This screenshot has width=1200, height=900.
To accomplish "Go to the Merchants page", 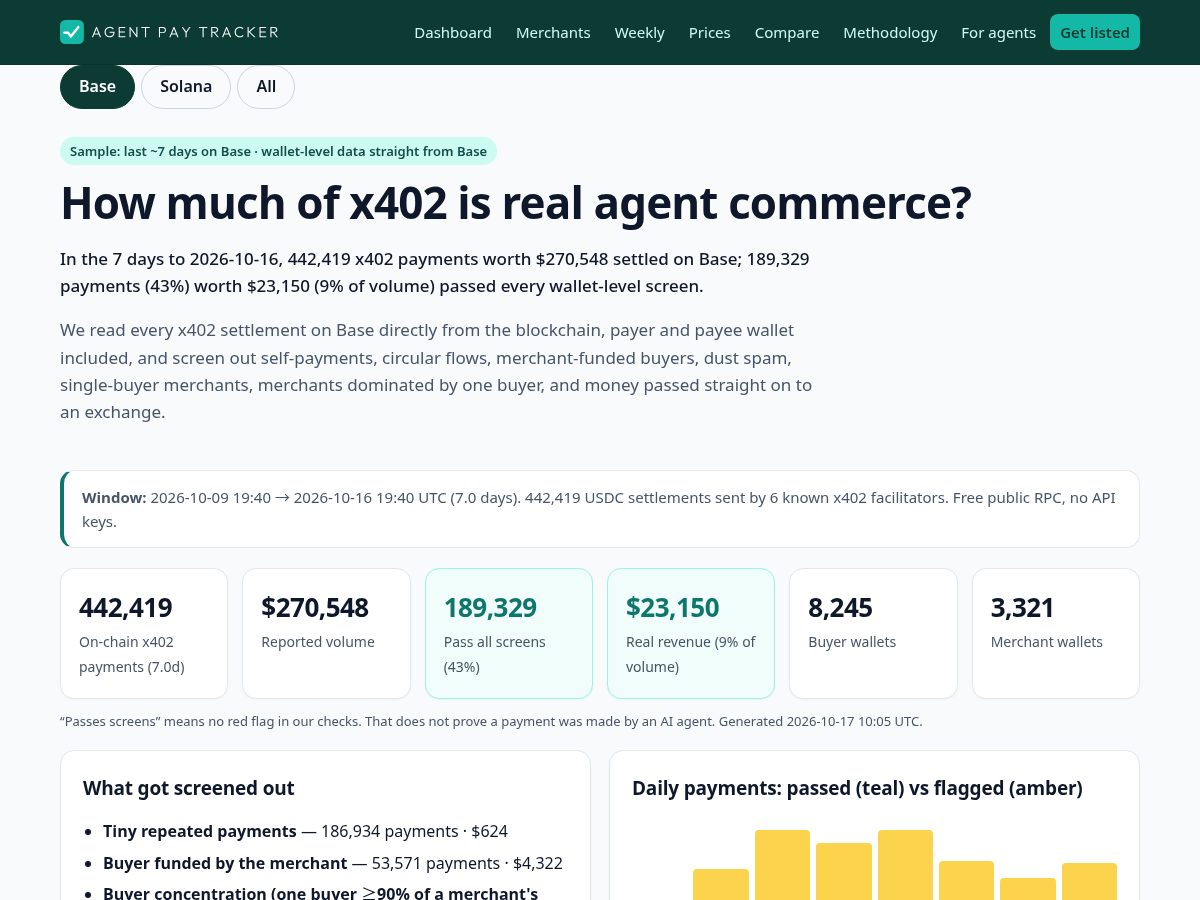I will (553, 32).
